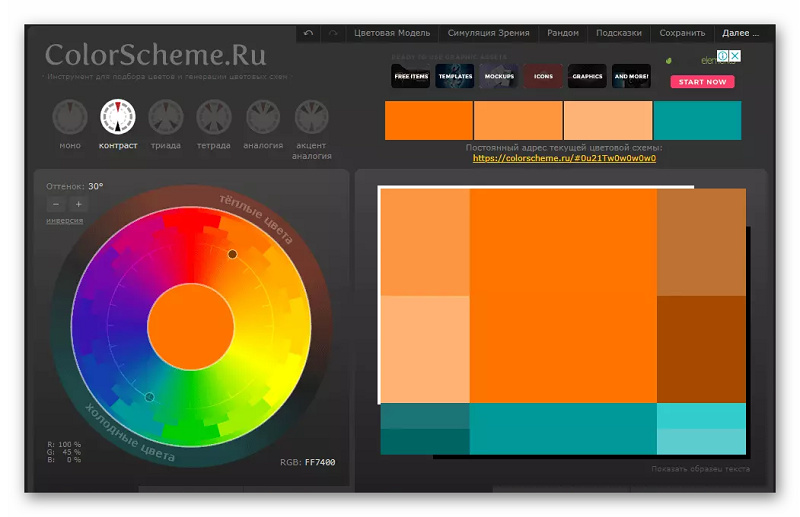
Task: Click the large teal preview block
Action: point(563,429)
